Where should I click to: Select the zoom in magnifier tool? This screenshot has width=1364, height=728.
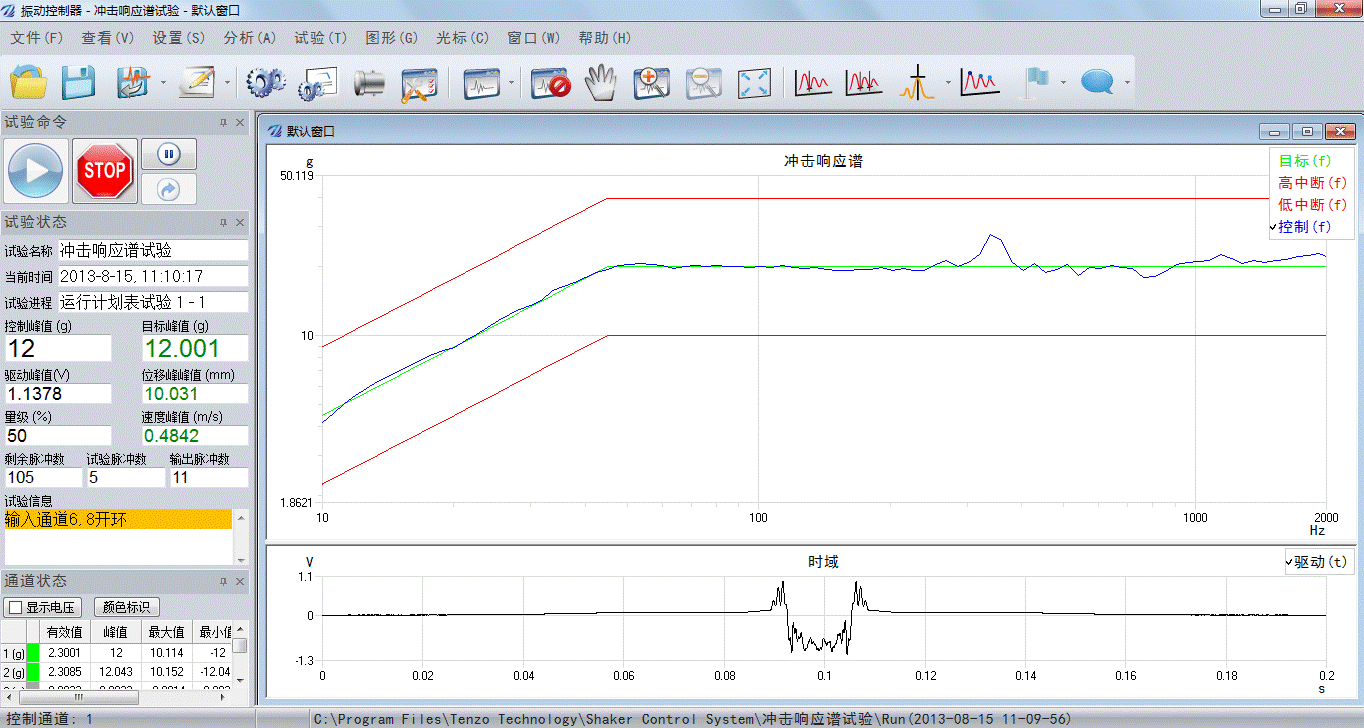(652, 83)
